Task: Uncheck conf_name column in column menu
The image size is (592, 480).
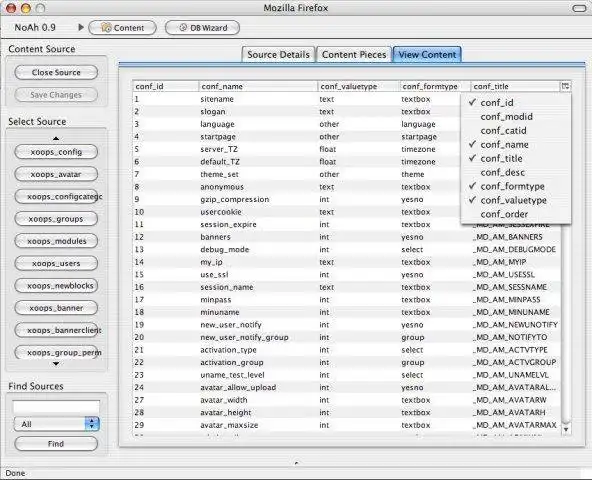Action: (x=516, y=144)
